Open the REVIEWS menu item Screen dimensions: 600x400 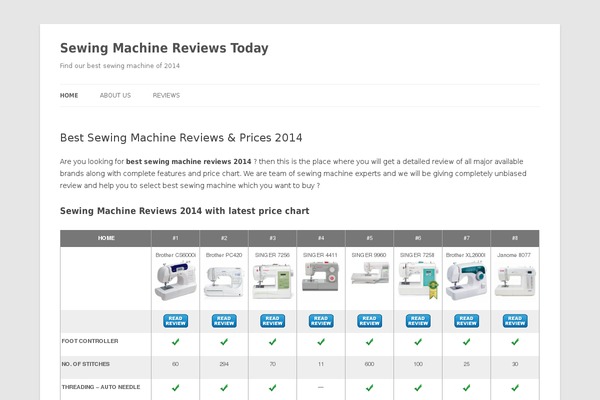pos(166,95)
